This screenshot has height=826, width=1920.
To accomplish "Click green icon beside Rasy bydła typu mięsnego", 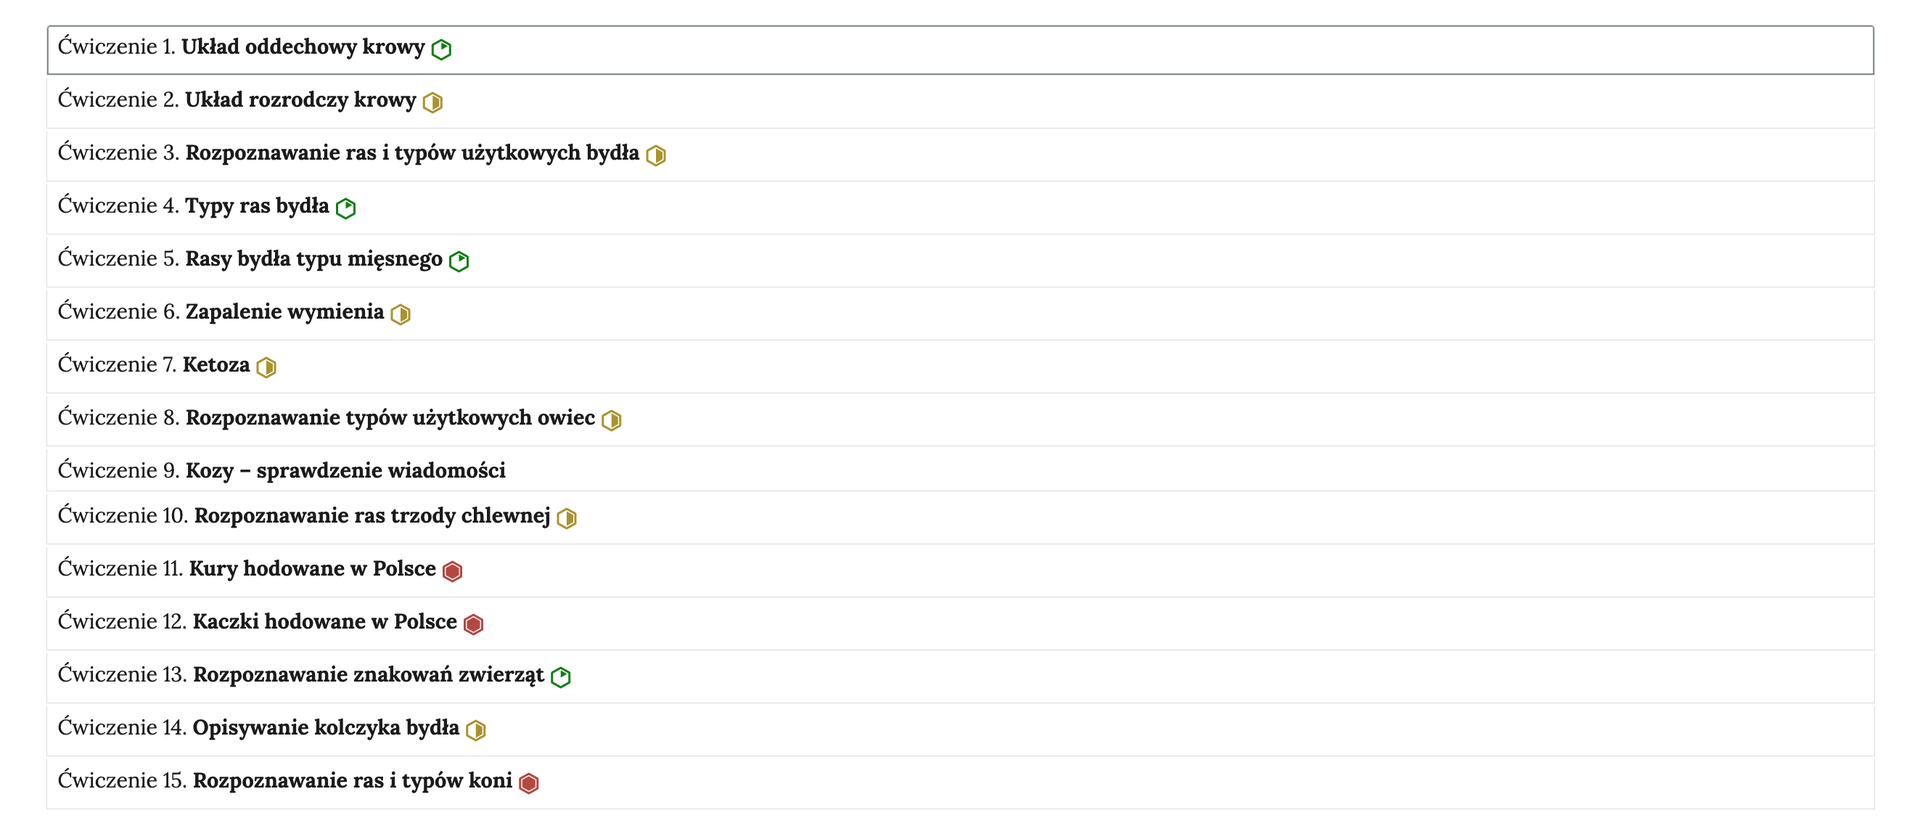I will point(459,261).
